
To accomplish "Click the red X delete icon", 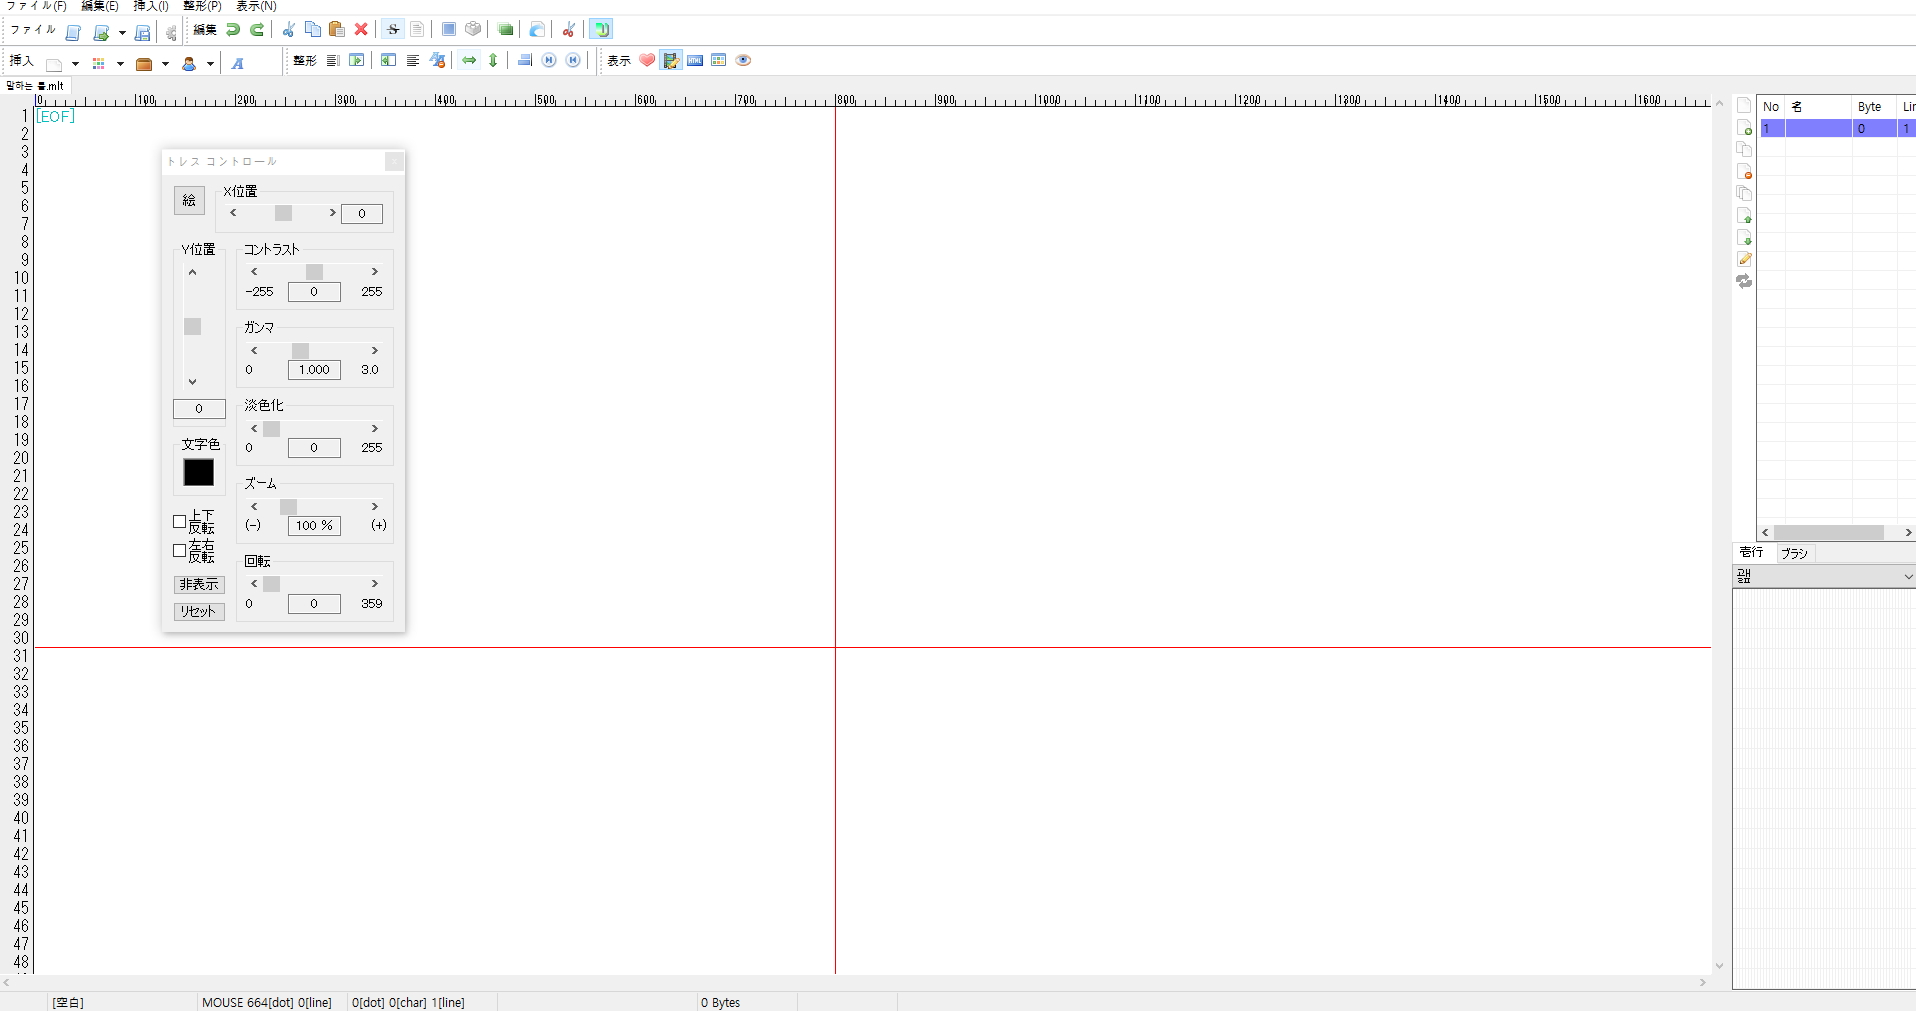I will 361,30.
